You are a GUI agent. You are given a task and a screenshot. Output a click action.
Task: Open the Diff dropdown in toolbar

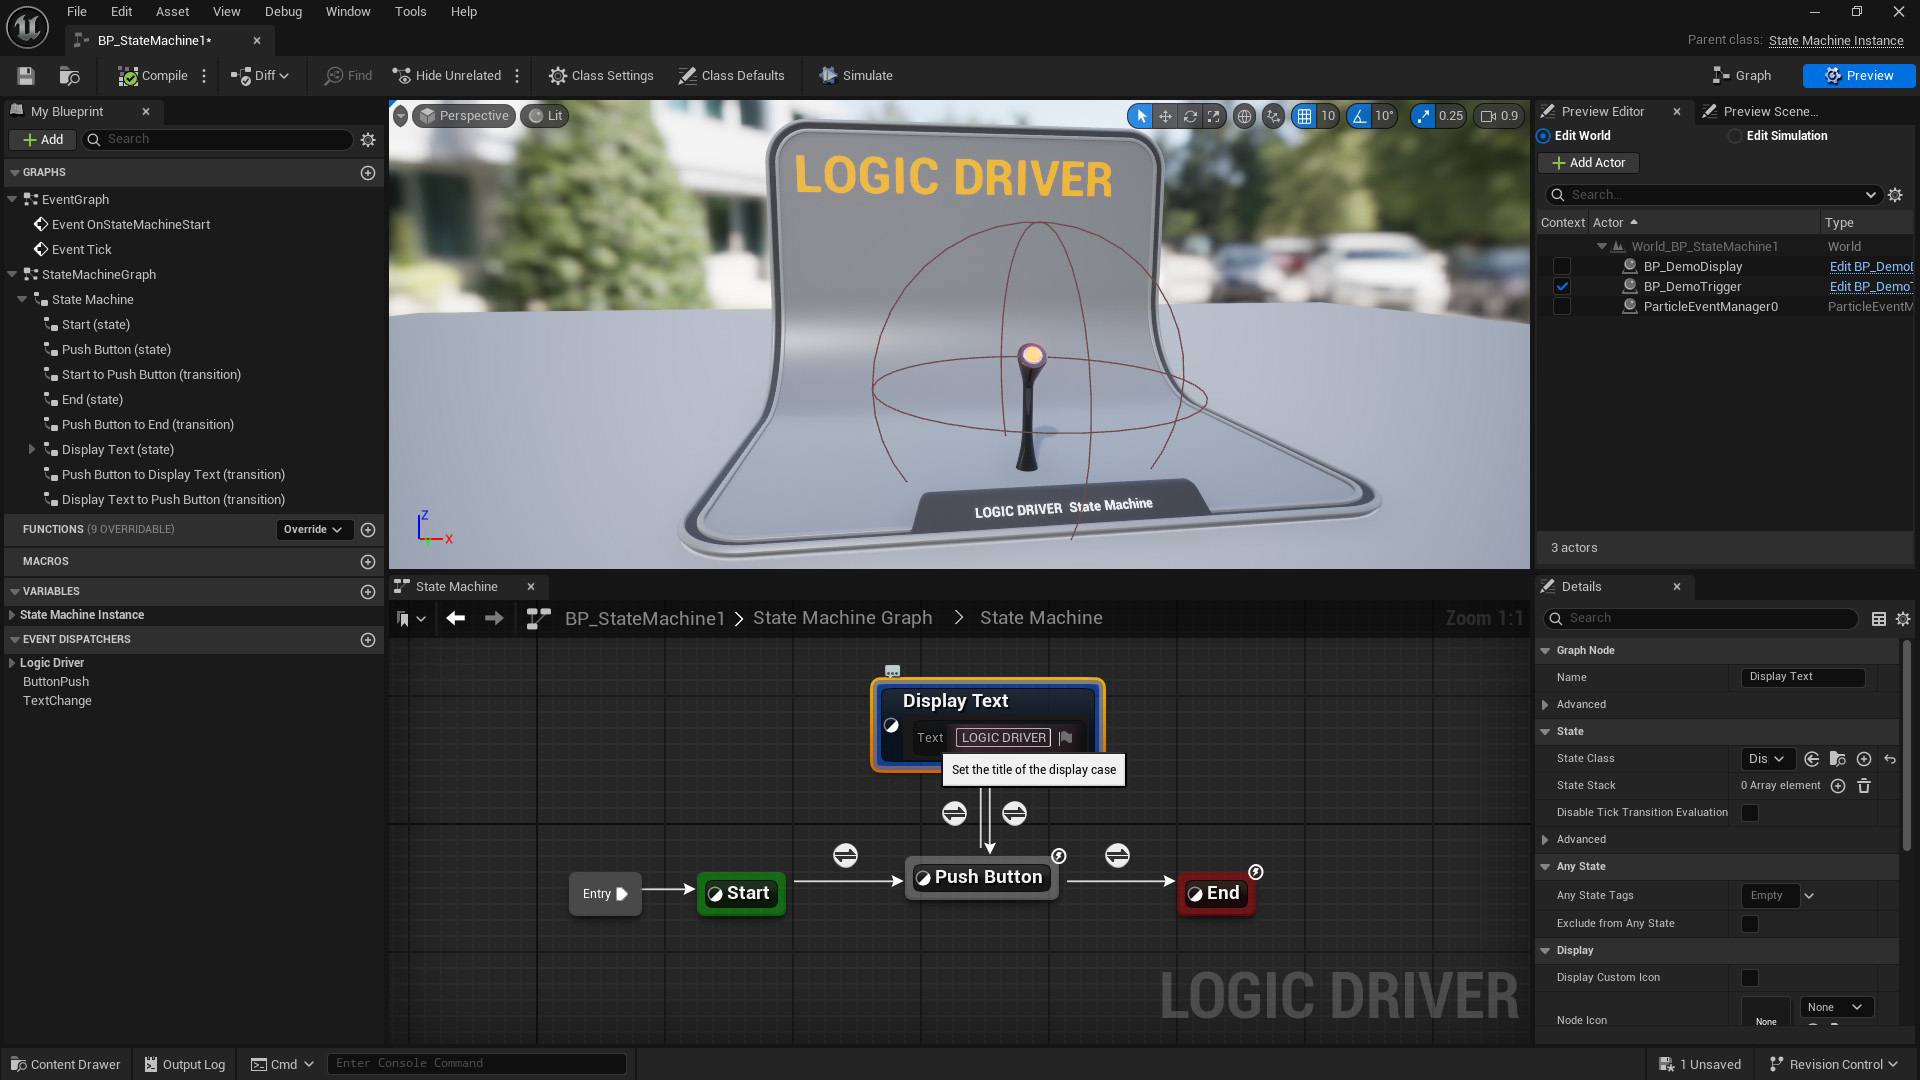click(260, 76)
